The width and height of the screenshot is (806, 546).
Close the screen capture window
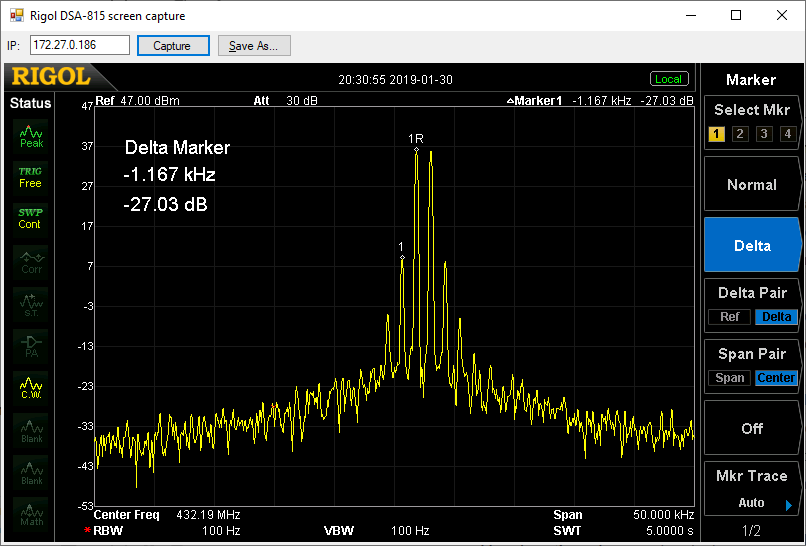[x=782, y=15]
